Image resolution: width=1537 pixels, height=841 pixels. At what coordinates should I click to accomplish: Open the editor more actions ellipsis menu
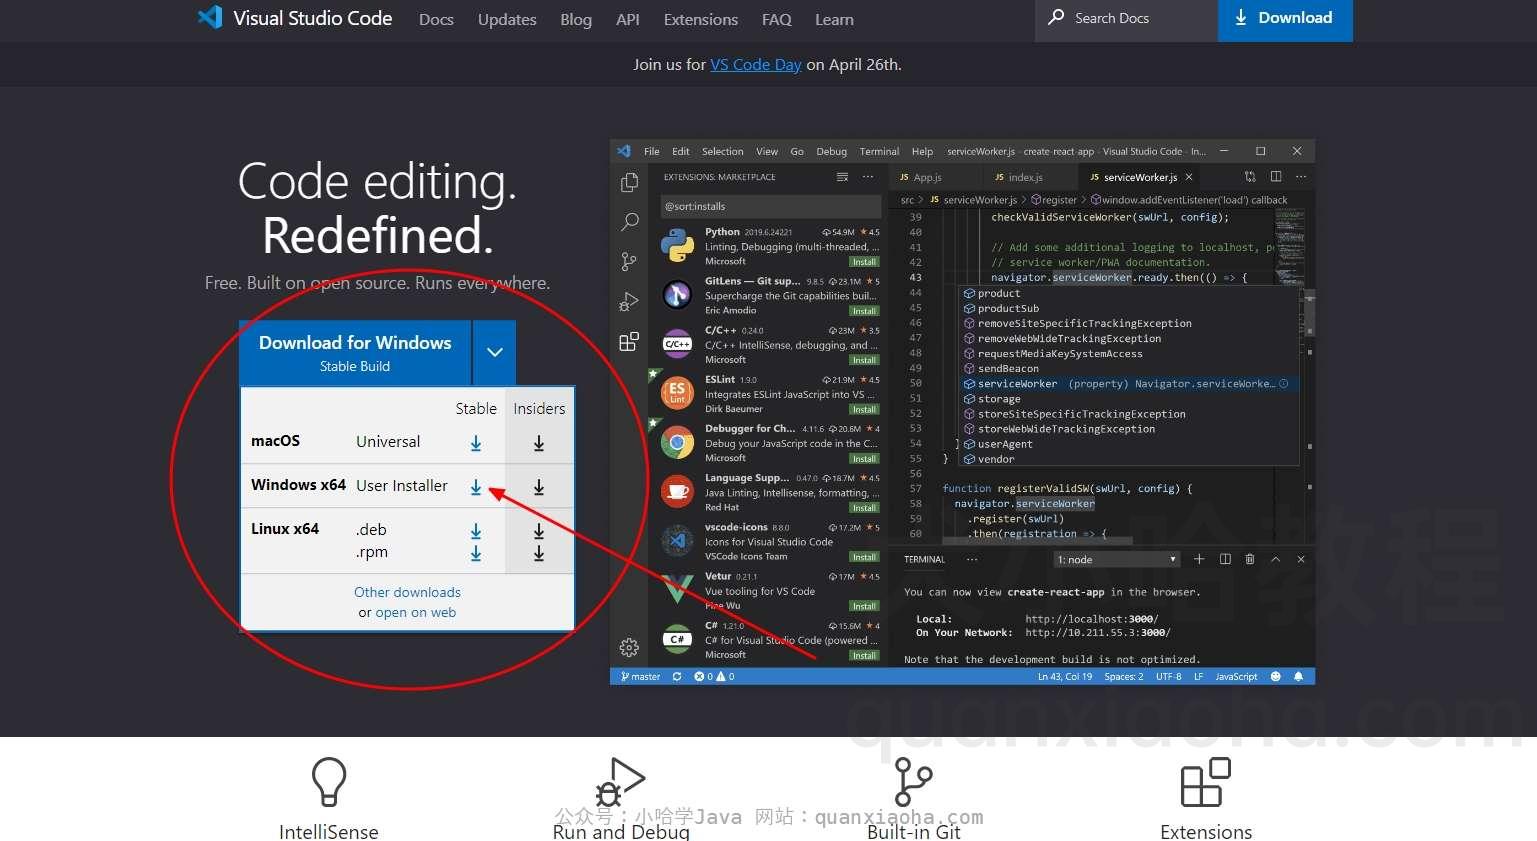click(x=1301, y=177)
